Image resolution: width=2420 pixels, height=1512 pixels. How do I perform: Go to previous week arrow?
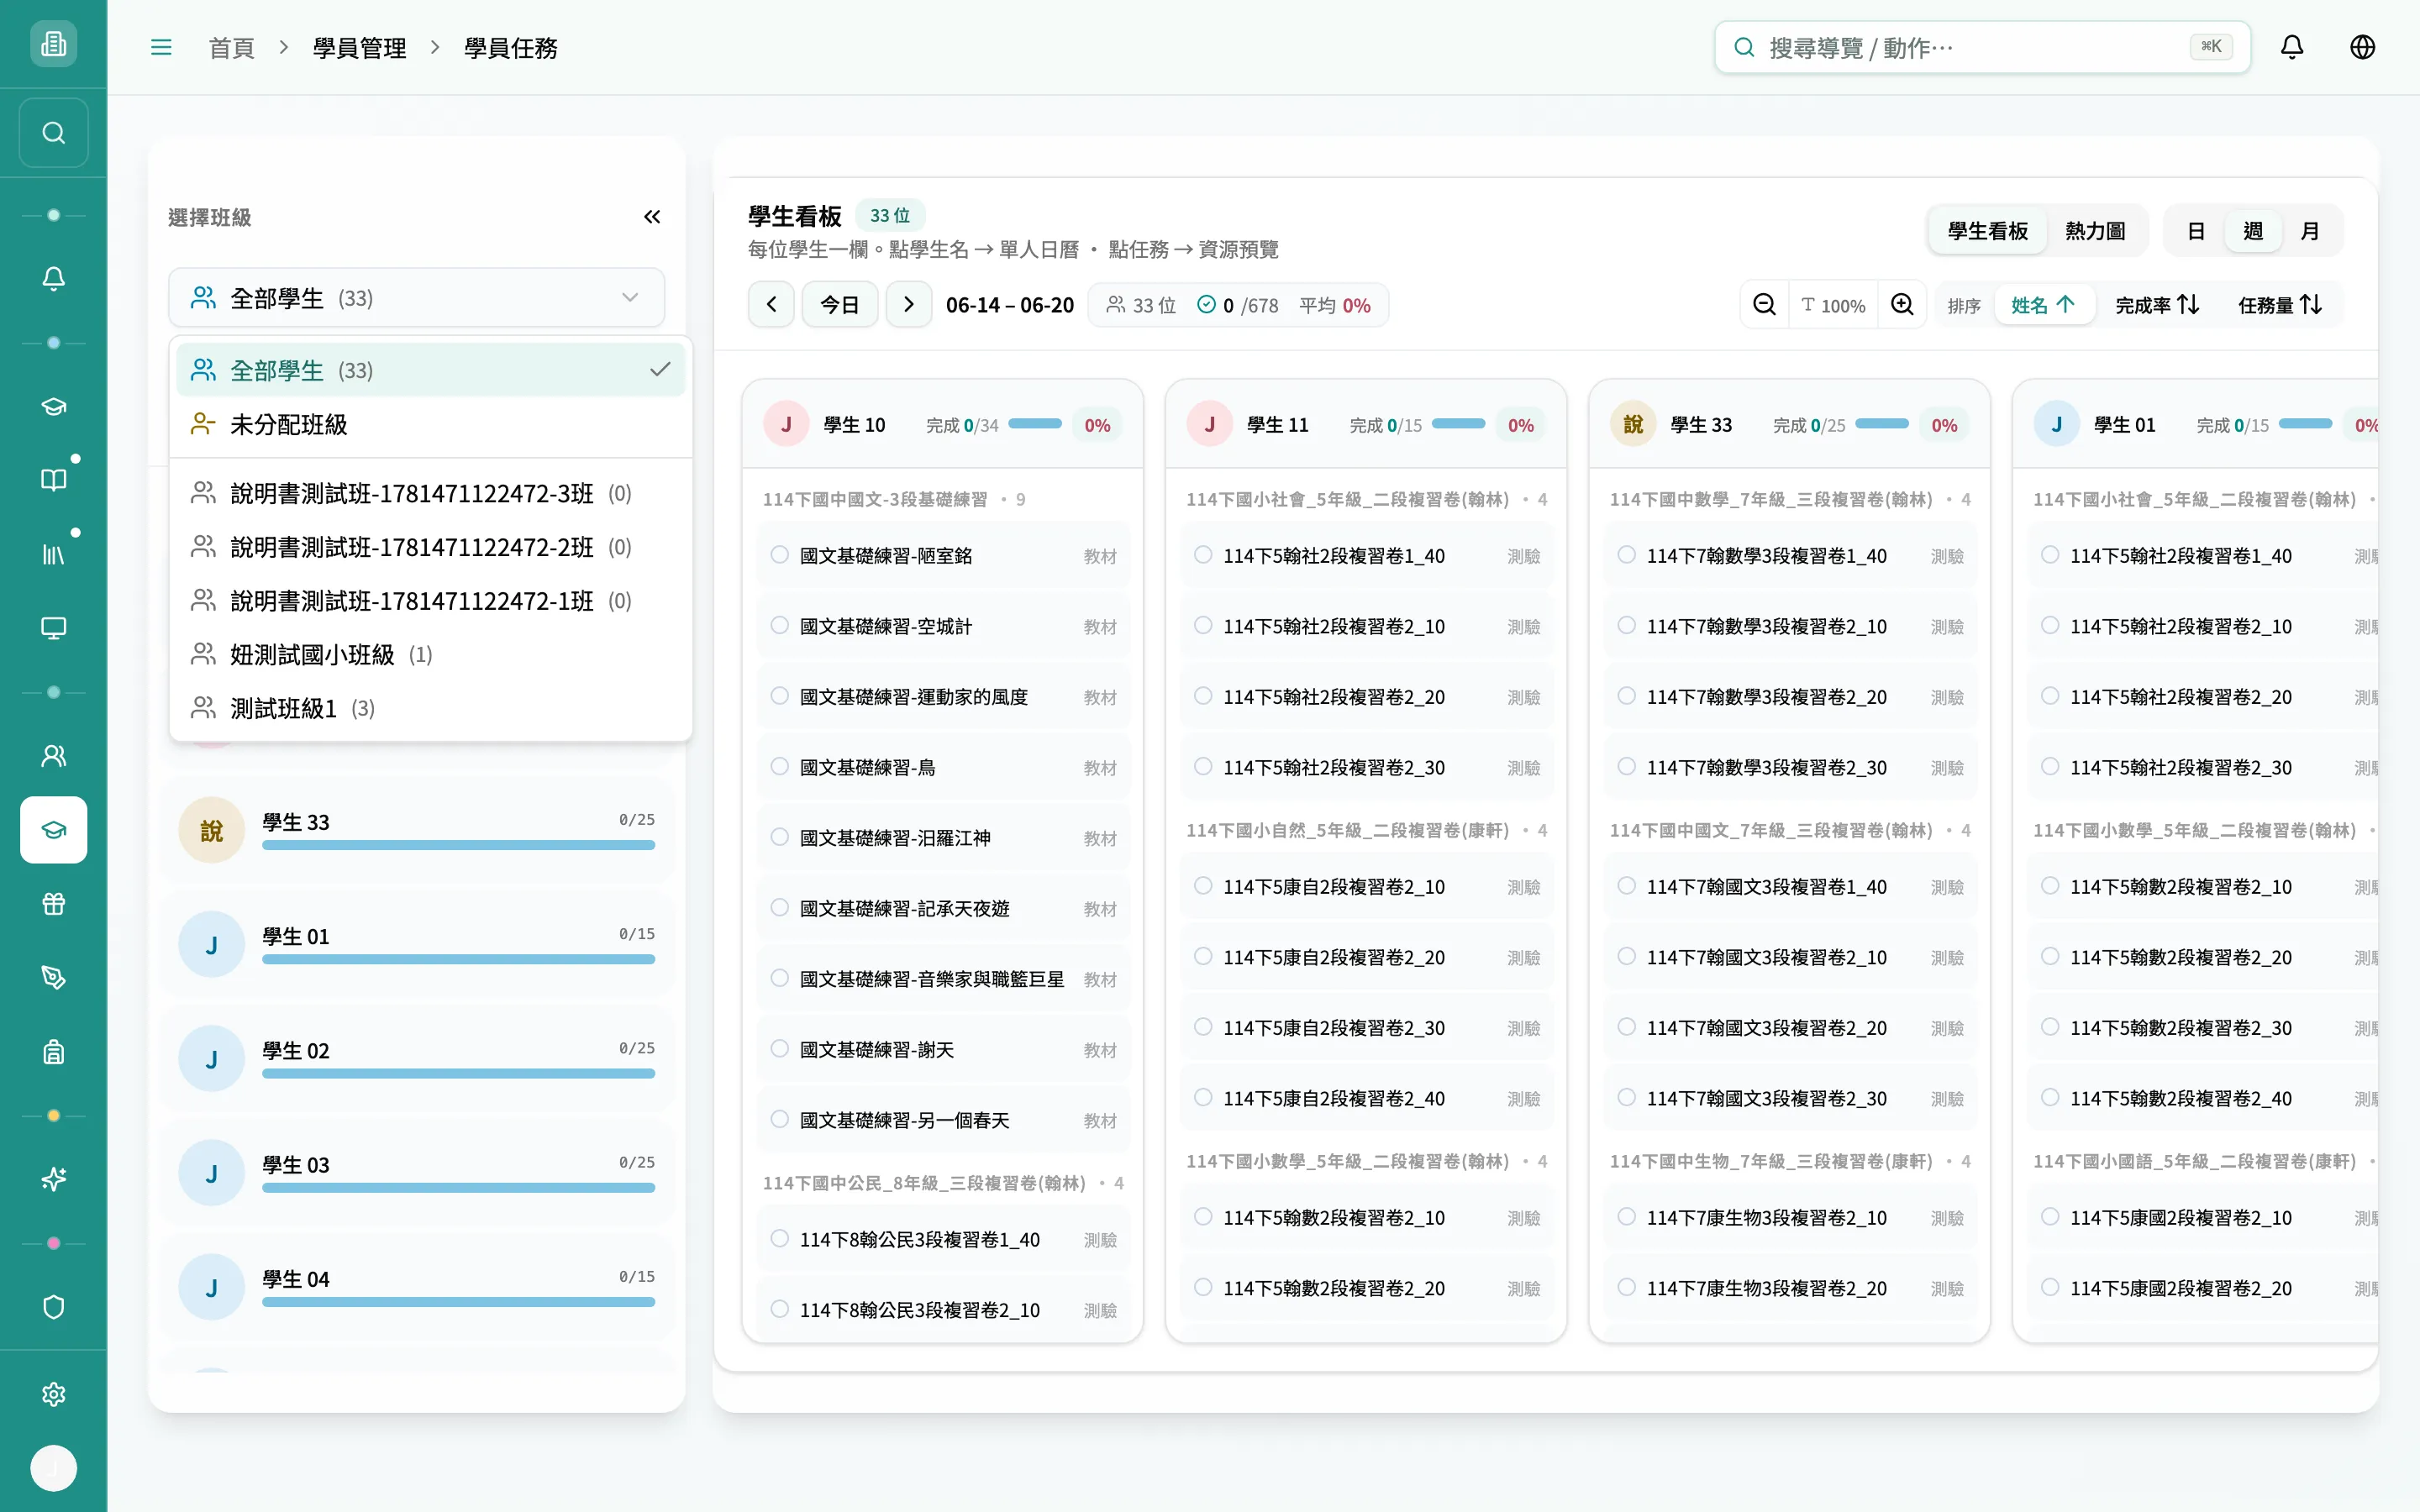pyautogui.click(x=771, y=304)
